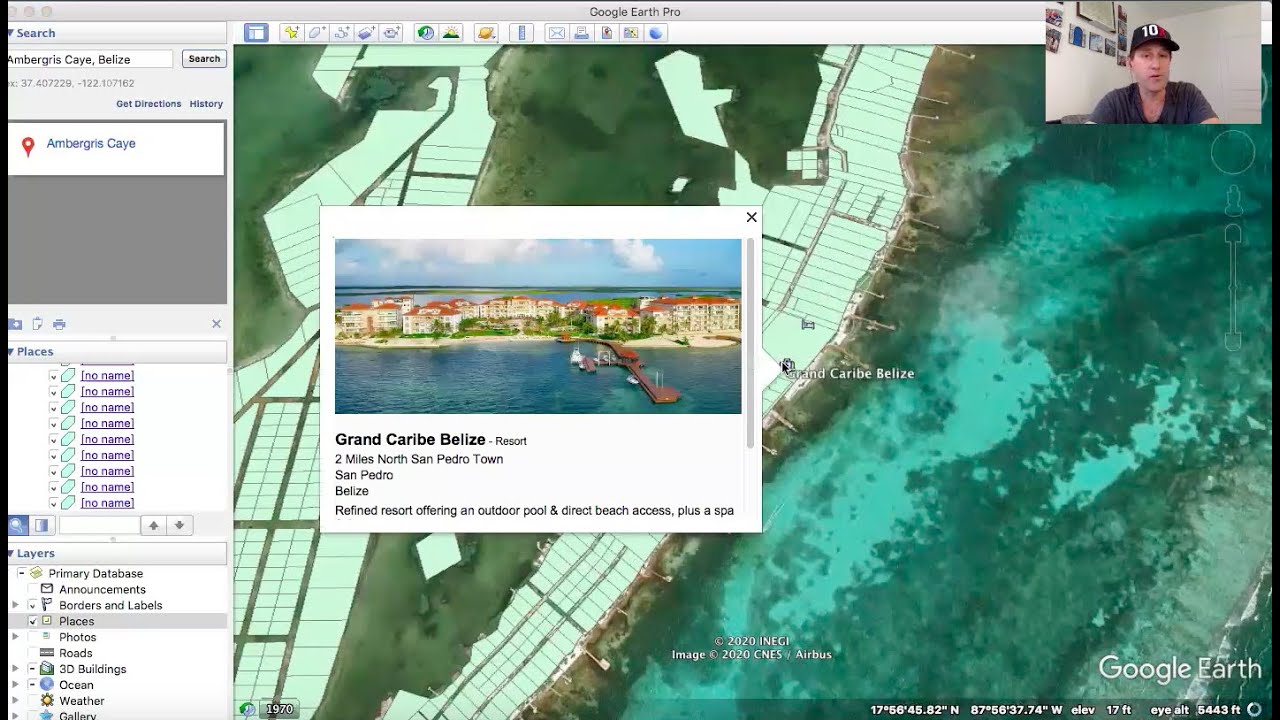The height and width of the screenshot is (720, 1280).
Task: Select the Record a Tour tool
Action: click(391, 33)
